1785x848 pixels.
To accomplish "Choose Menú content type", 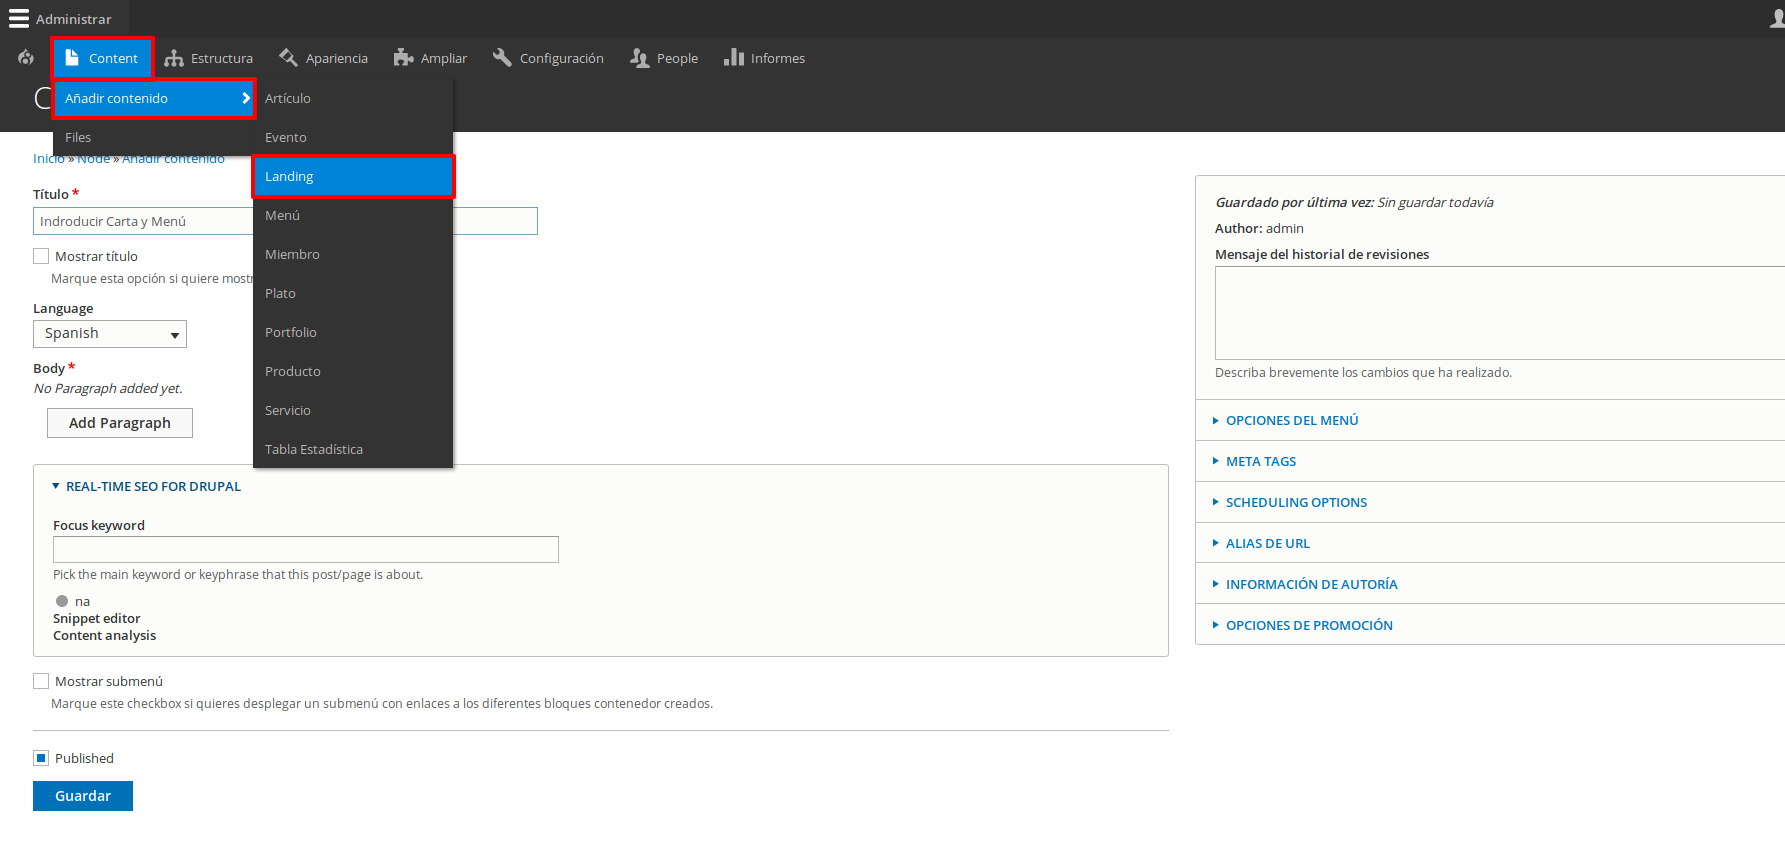I will pyautogui.click(x=353, y=215).
